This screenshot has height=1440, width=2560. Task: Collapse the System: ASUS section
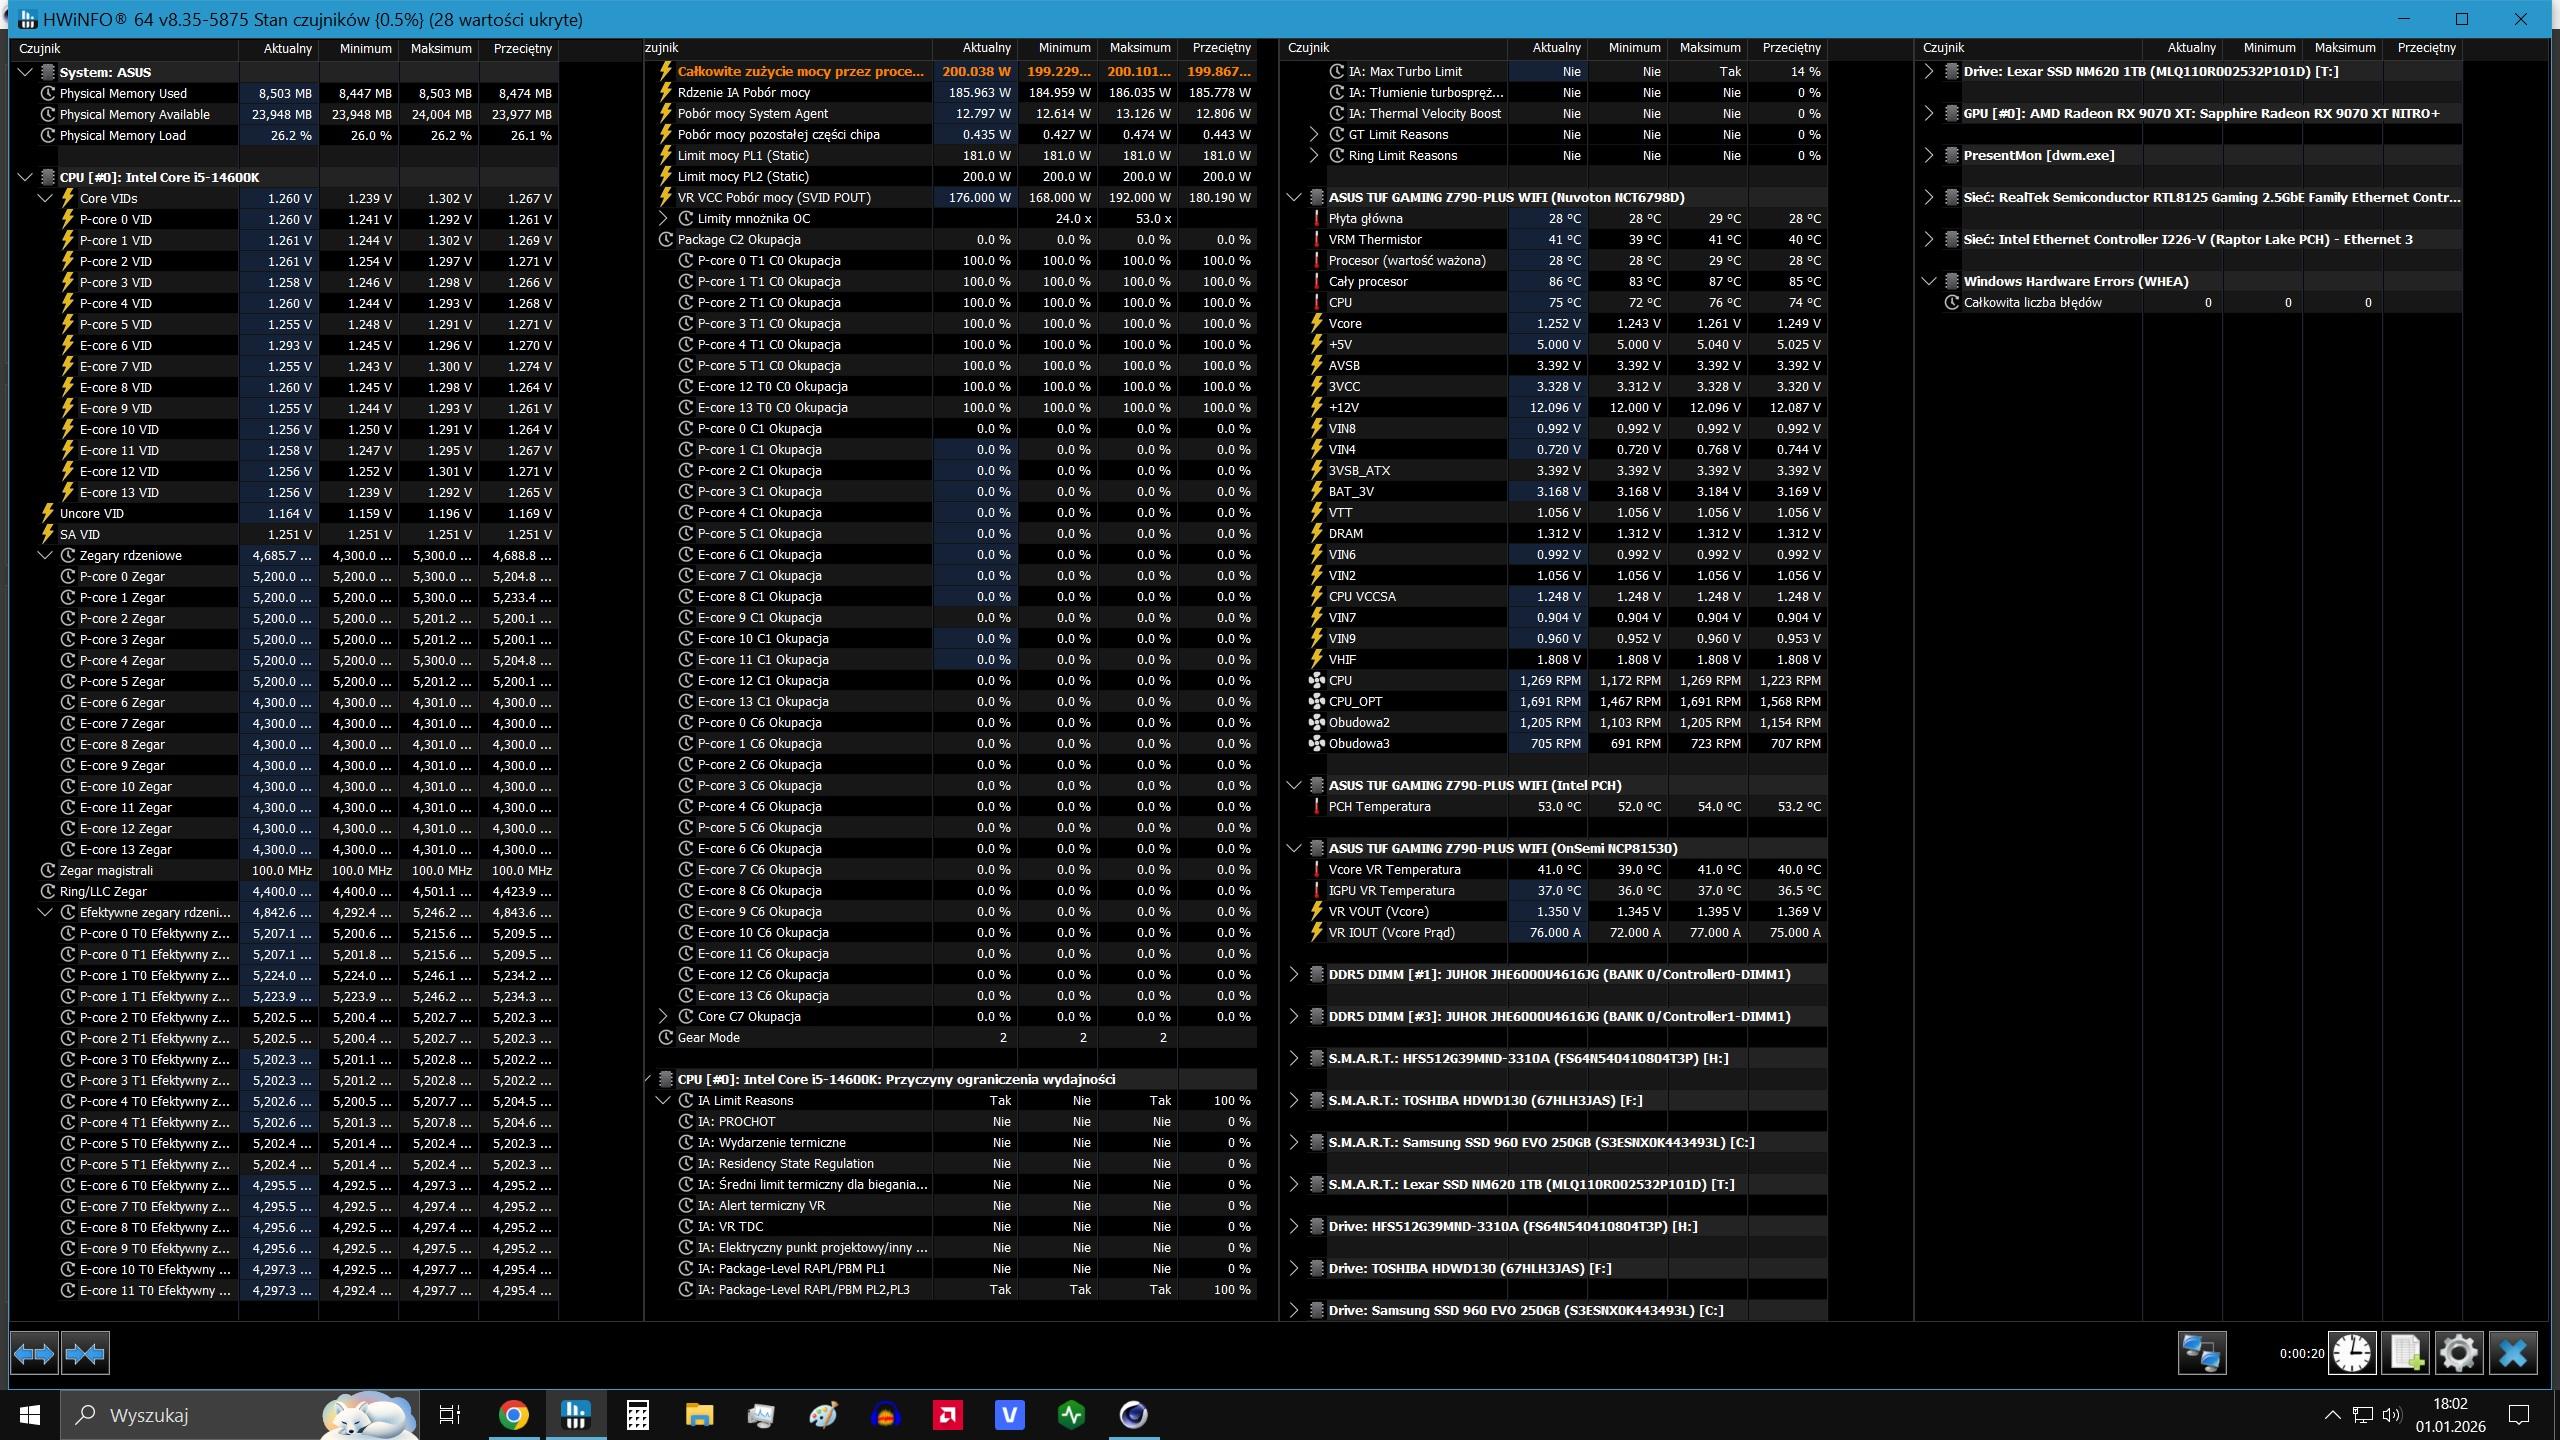pos(25,72)
